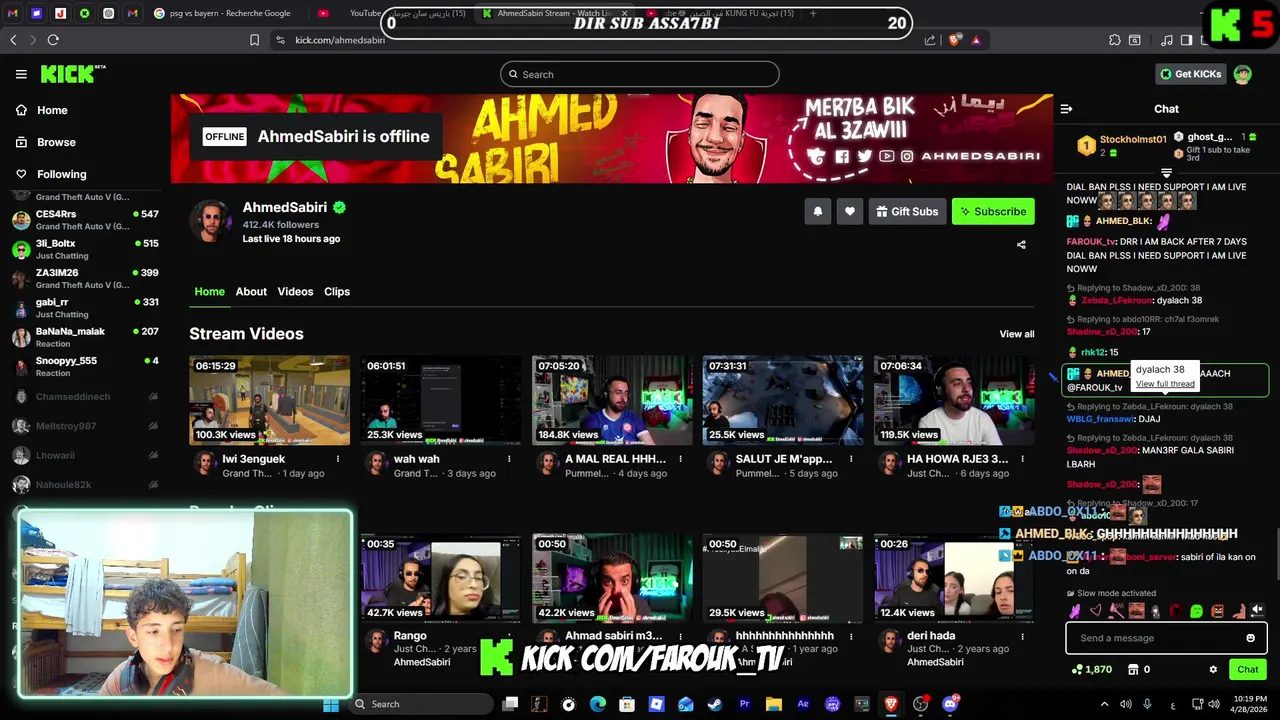
Task: Open Premiere Pro from the taskbar
Action: (744, 704)
